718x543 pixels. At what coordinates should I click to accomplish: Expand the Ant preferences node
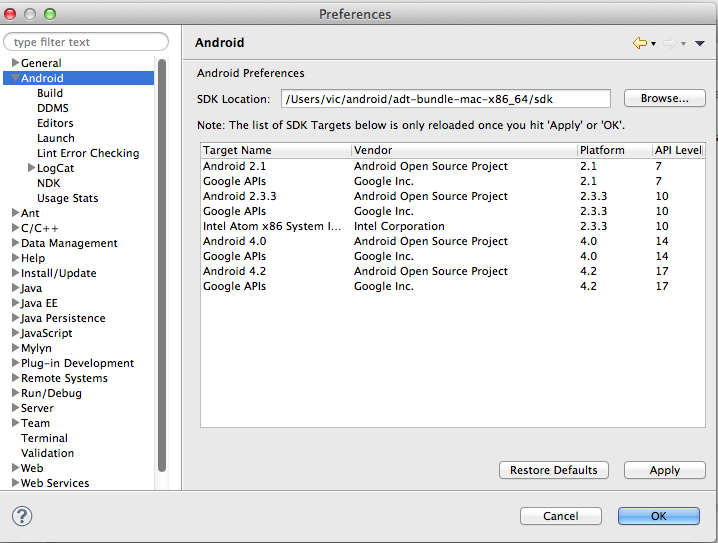tap(15, 212)
